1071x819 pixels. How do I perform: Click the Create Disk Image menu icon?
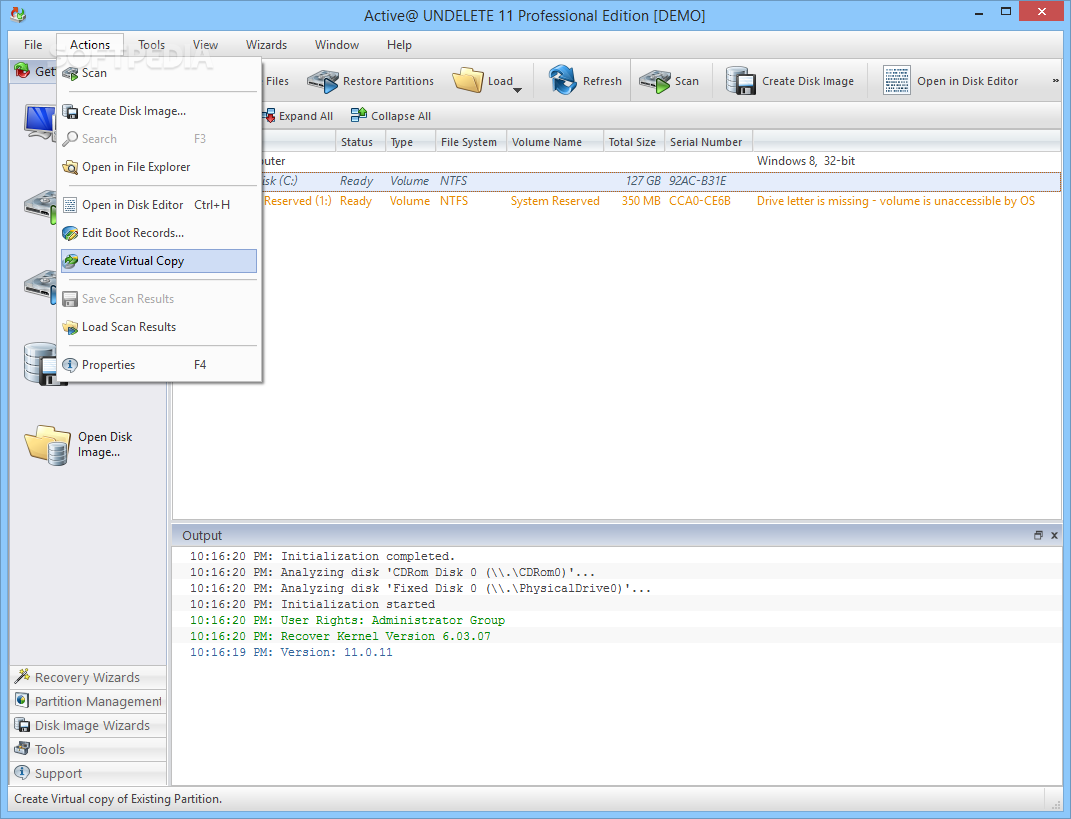coord(70,111)
